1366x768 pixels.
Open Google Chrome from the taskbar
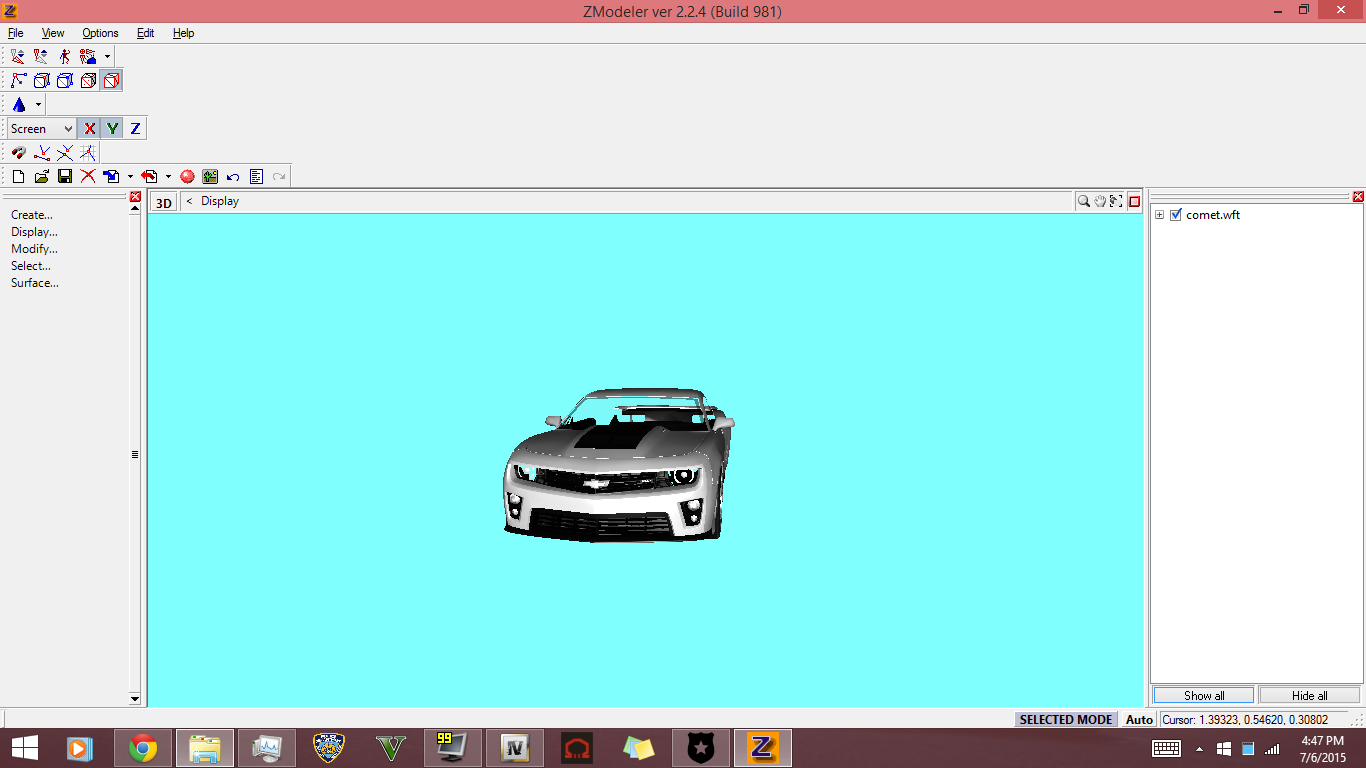click(143, 748)
